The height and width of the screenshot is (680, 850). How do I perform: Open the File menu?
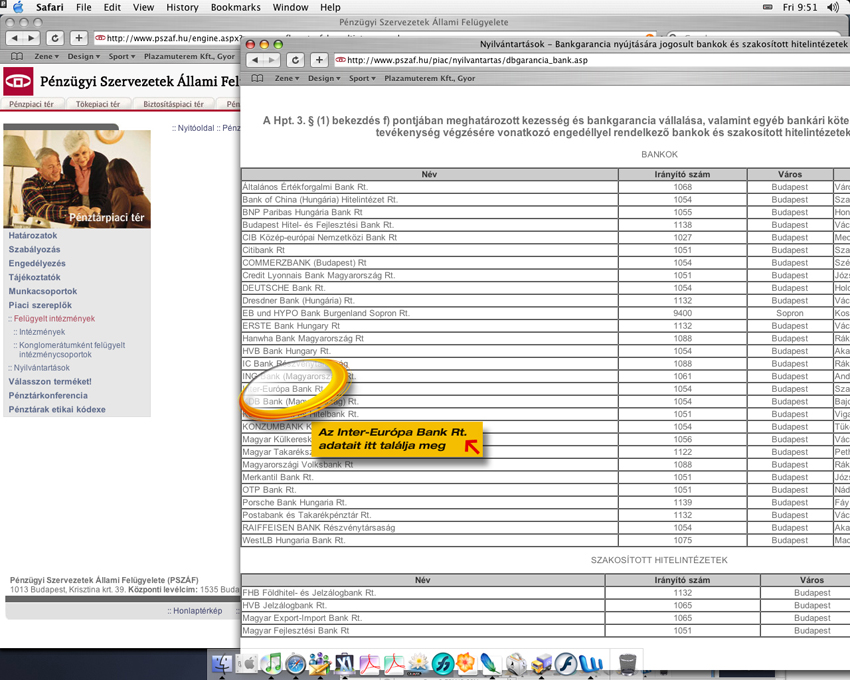point(83,8)
